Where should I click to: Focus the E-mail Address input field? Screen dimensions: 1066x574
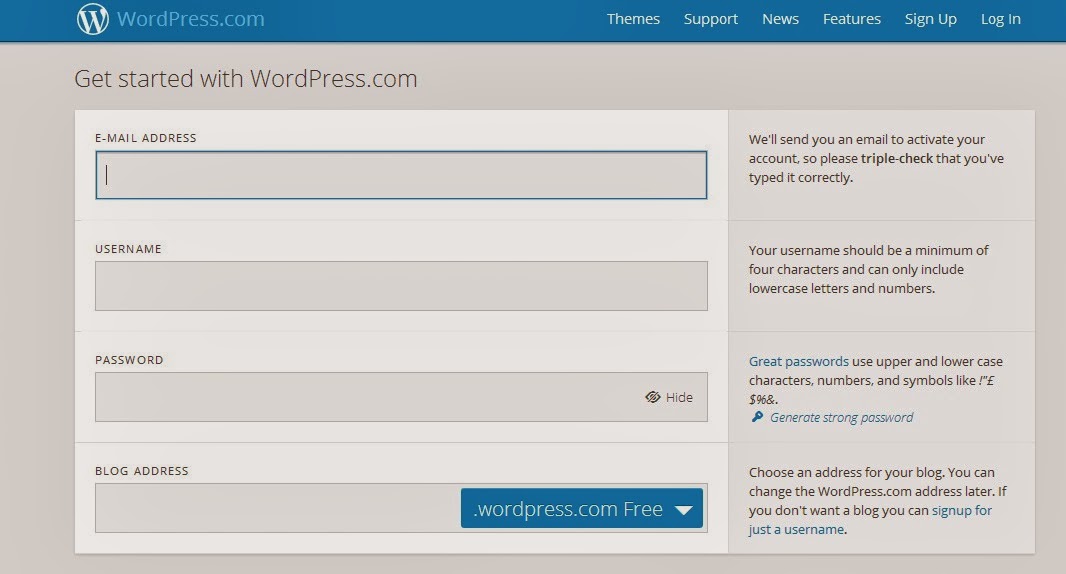[401, 175]
